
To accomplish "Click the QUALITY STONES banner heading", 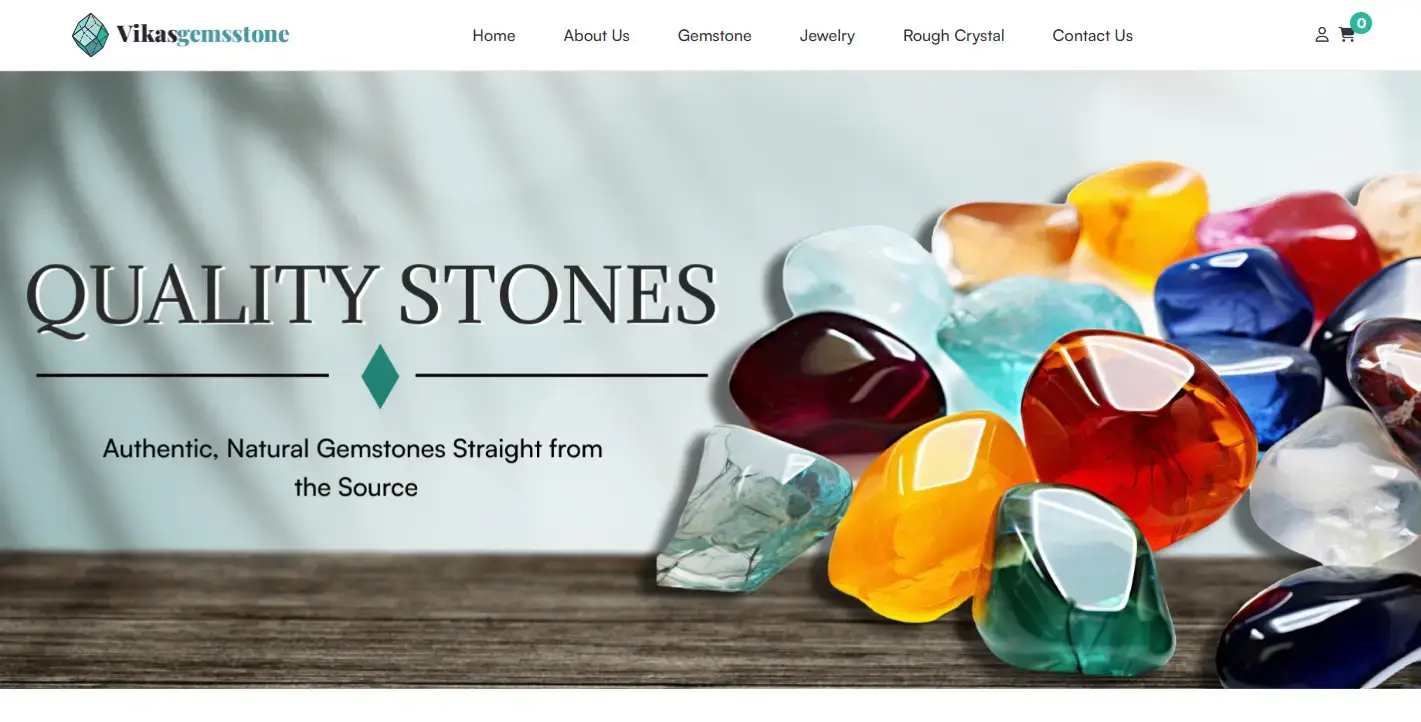I will [x=372, y=296].
